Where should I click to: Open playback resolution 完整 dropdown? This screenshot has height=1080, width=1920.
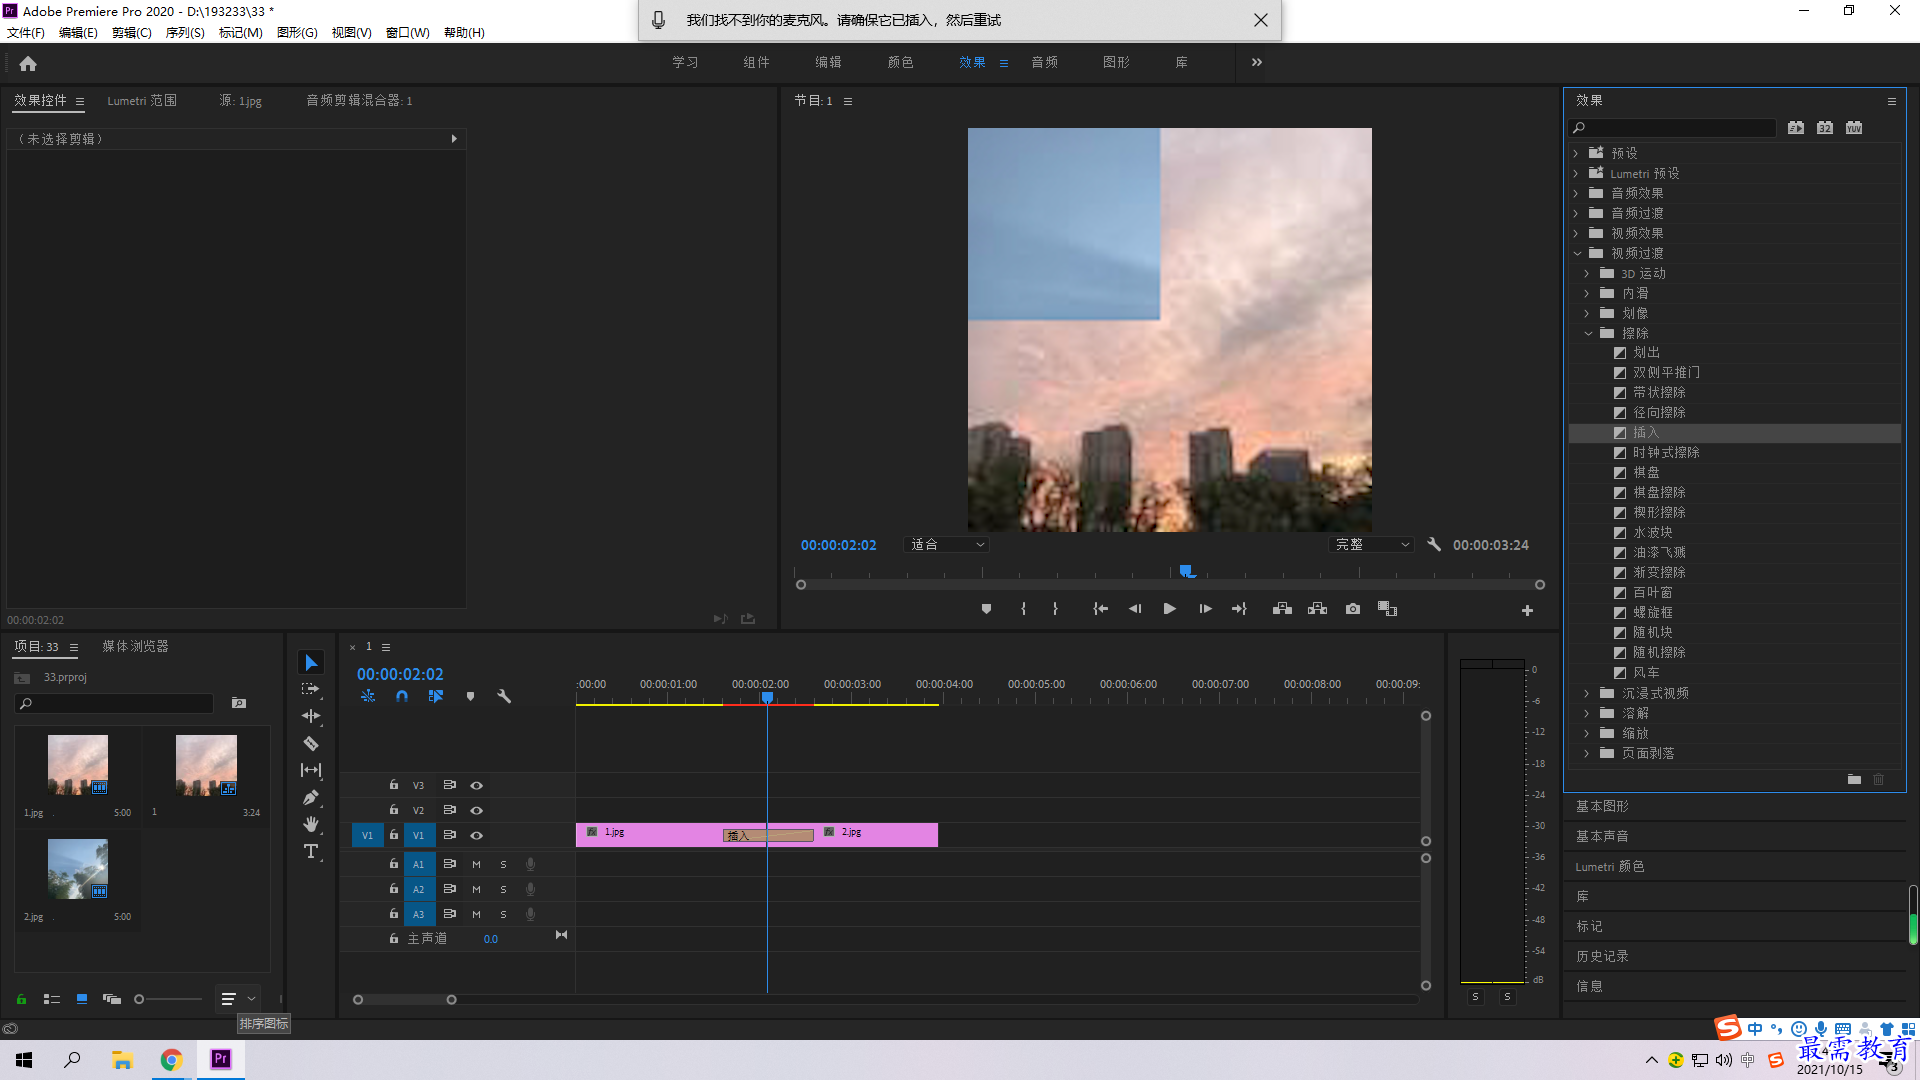coord(1371,545)
